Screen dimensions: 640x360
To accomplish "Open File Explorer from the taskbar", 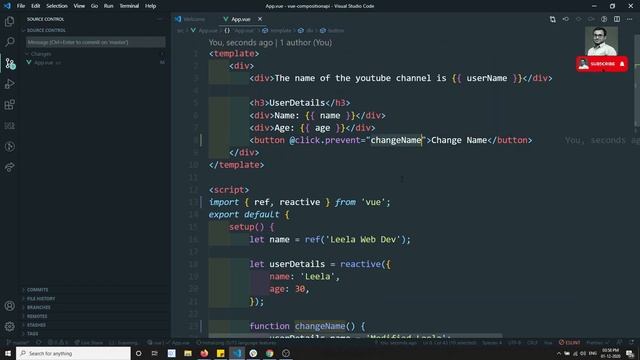I will click(188, 353).
